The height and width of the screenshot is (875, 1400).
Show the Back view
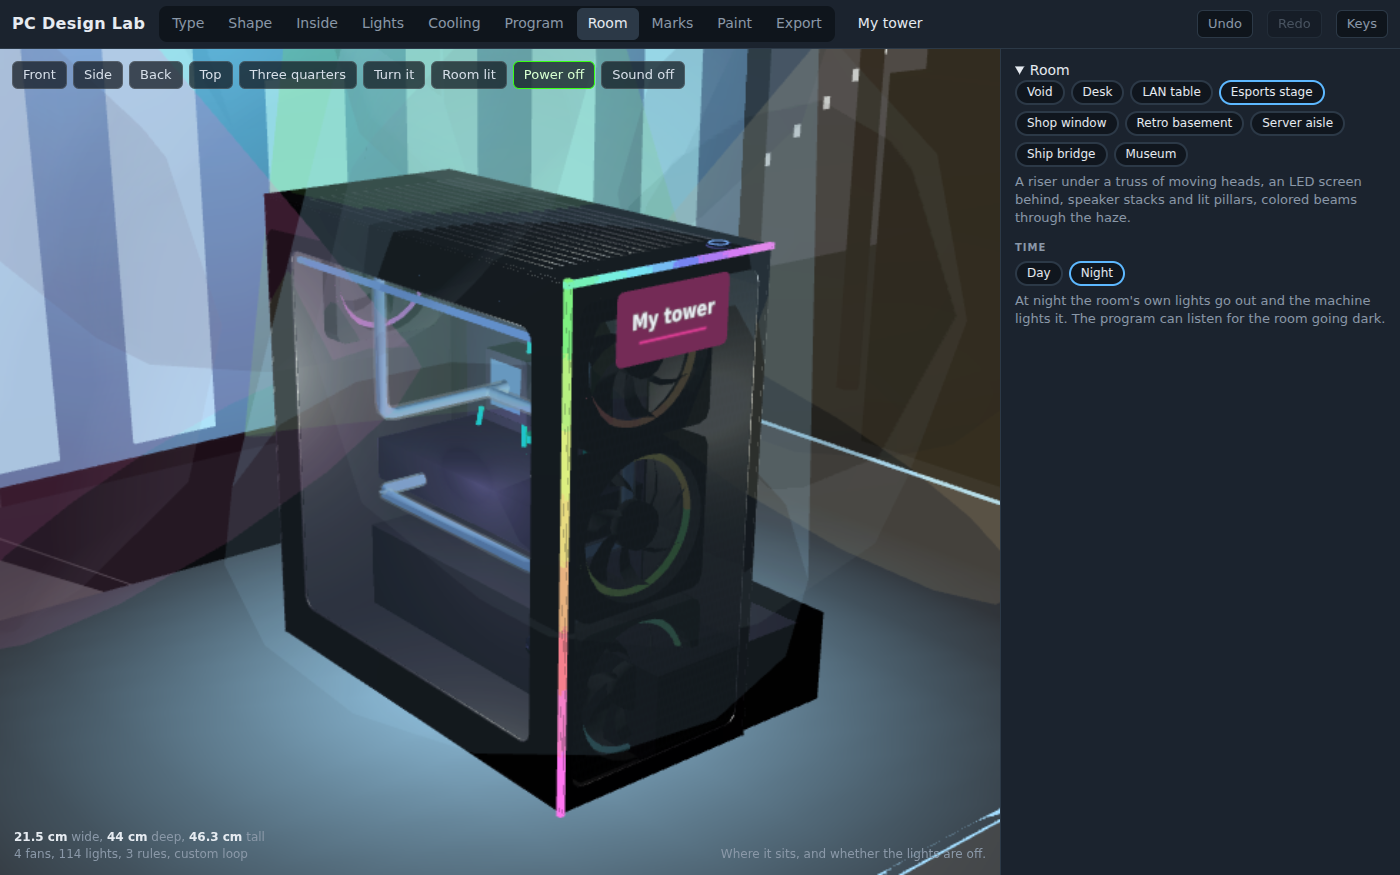(x=156, y=75)
